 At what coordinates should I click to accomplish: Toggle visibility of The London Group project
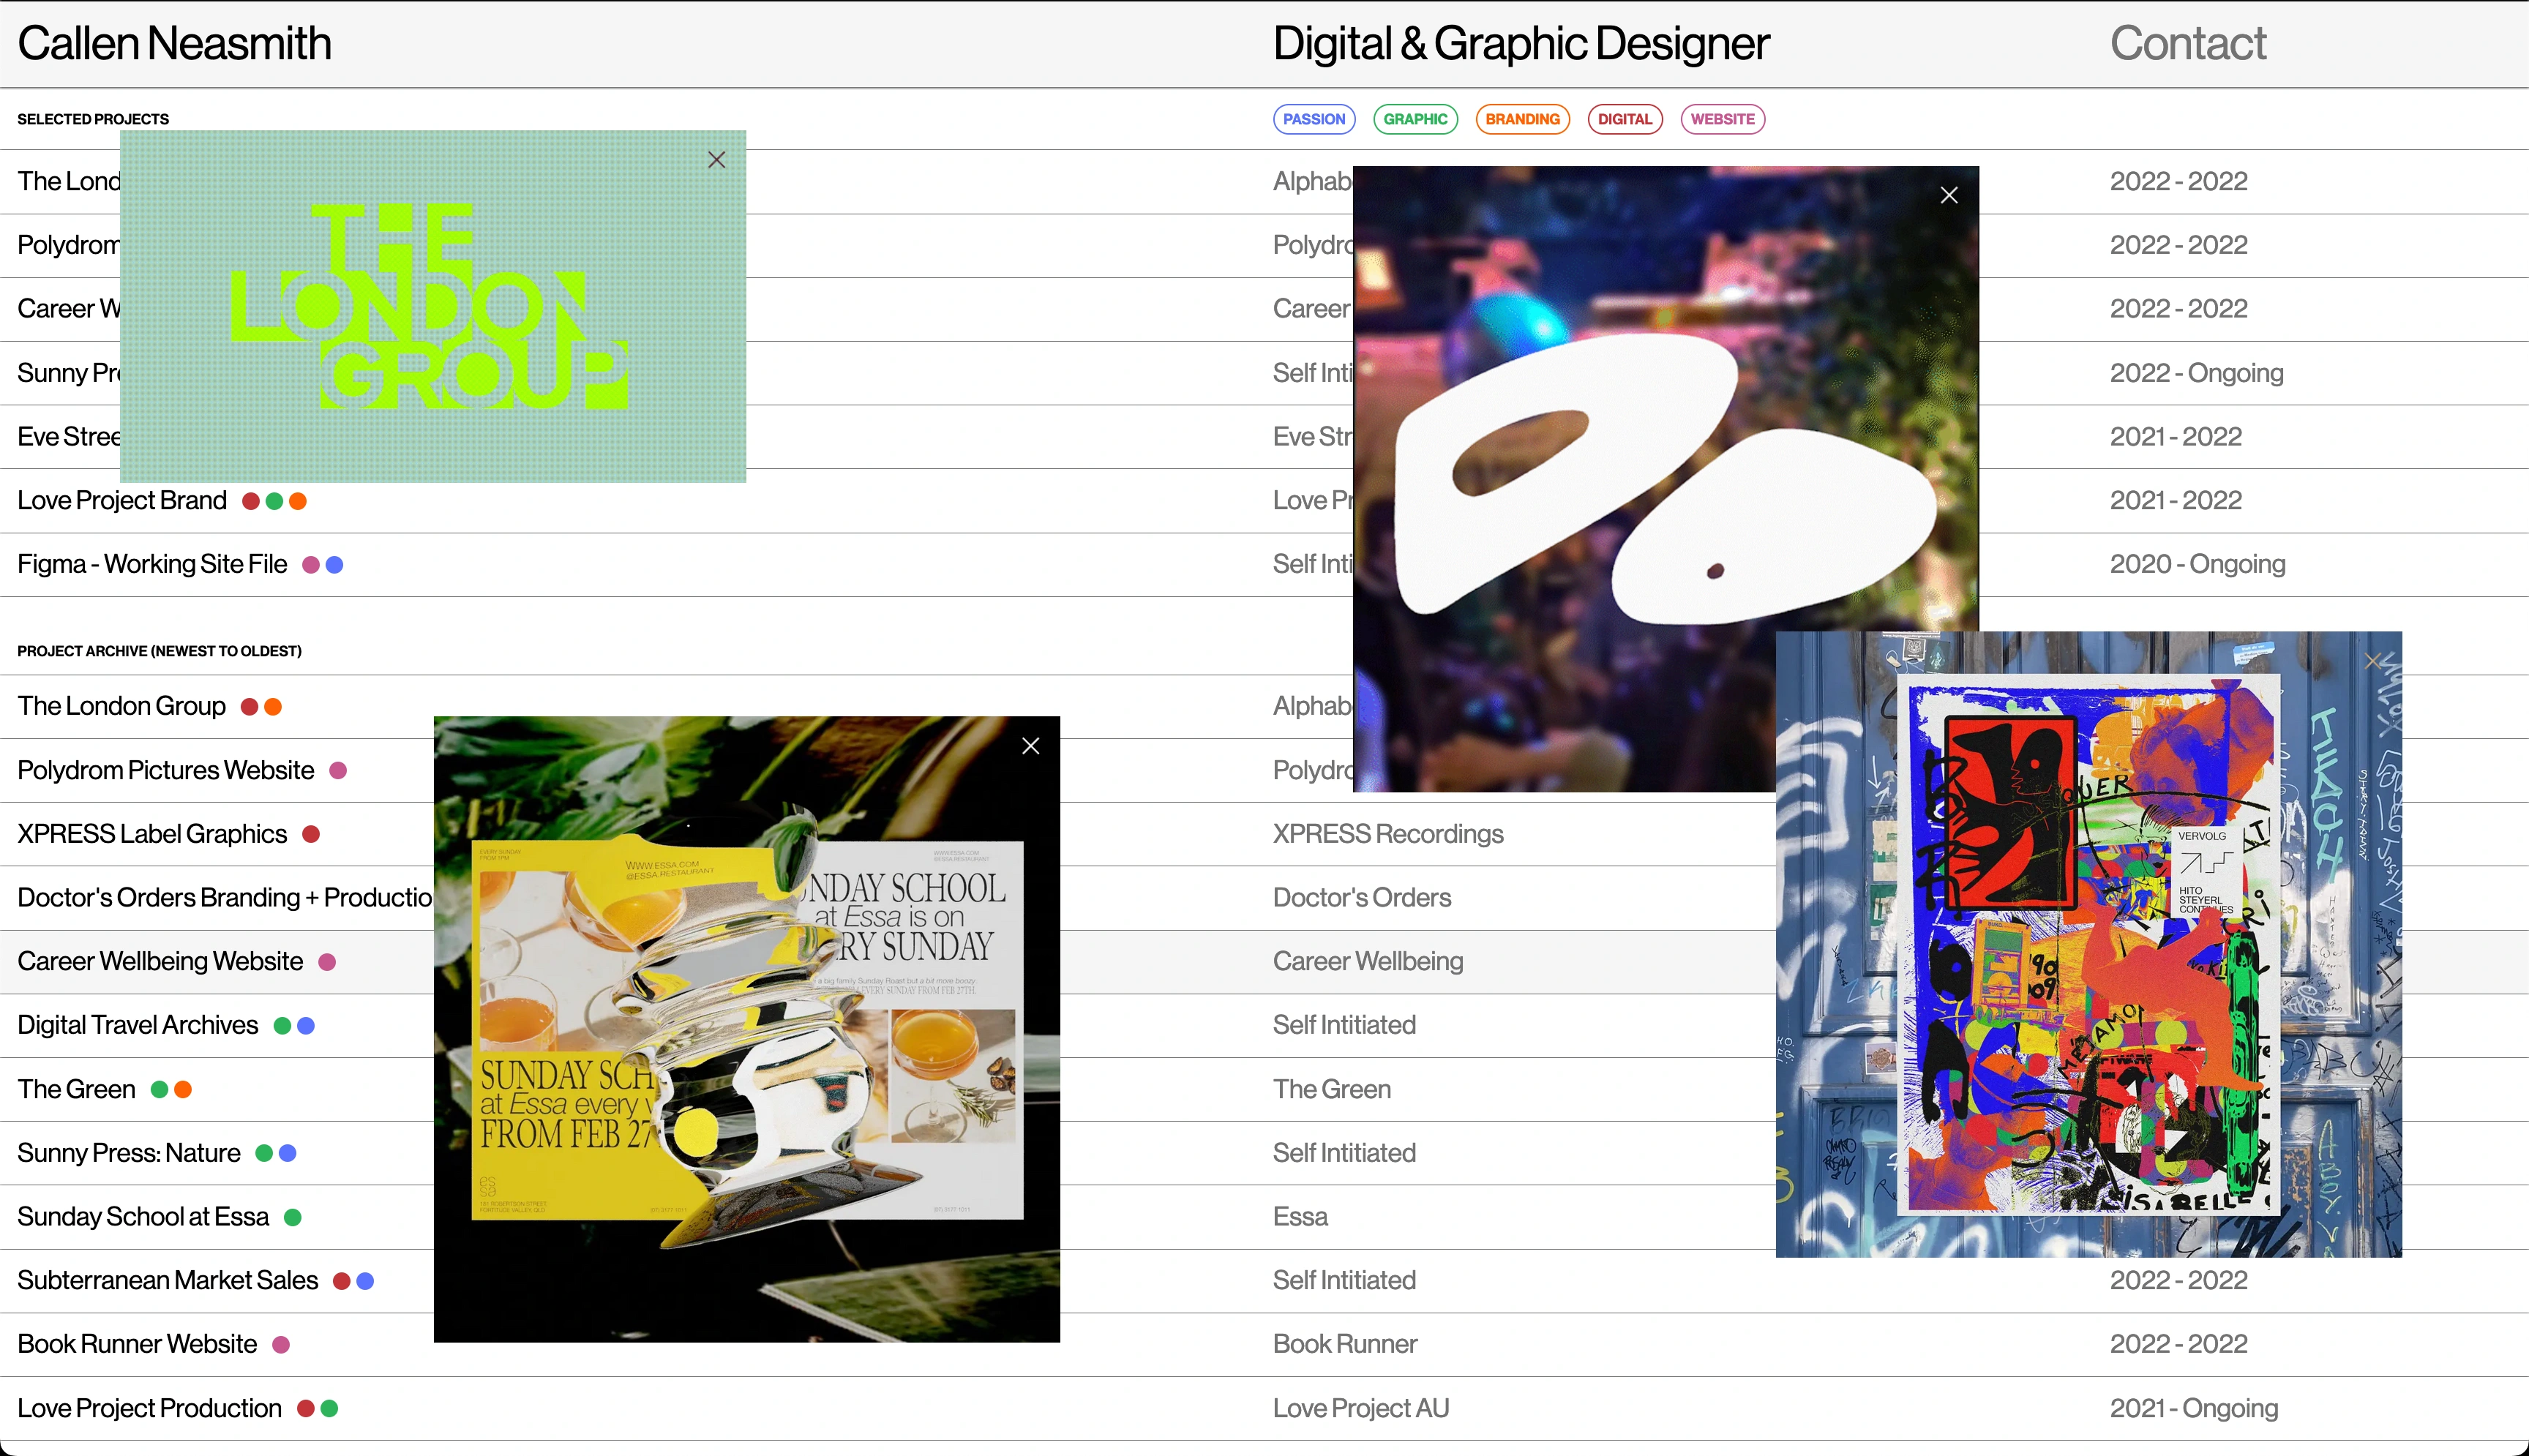click(x=717, y=157)
